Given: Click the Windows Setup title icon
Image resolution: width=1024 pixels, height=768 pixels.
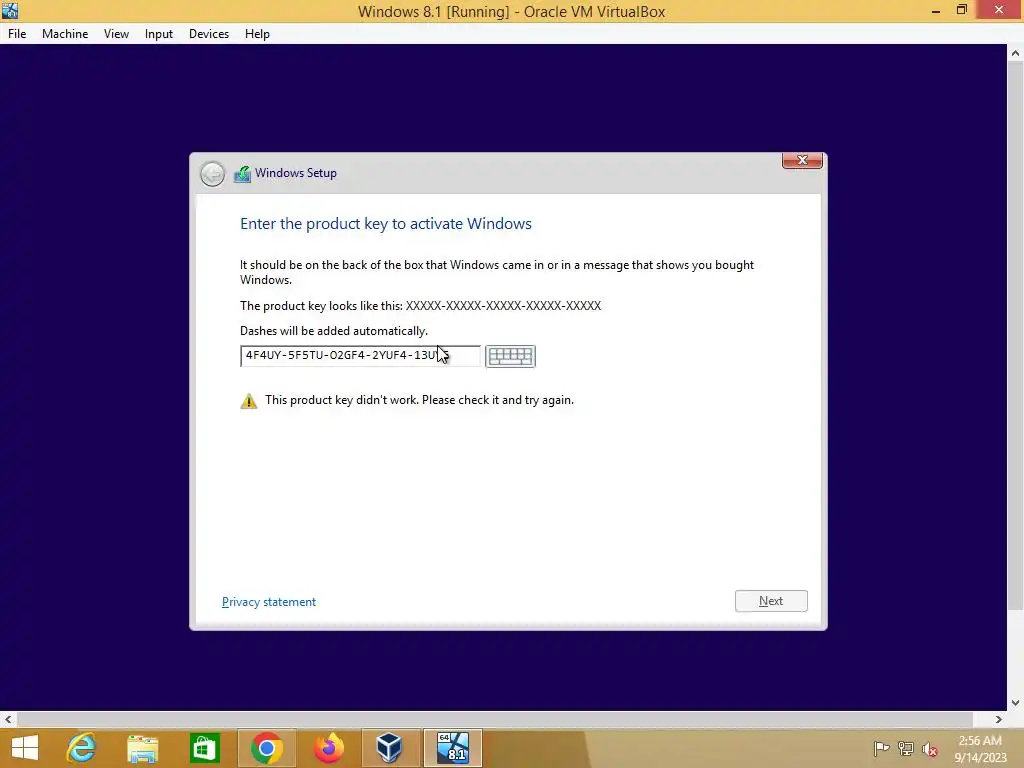Looking at the screenshot, I should 242,174.
